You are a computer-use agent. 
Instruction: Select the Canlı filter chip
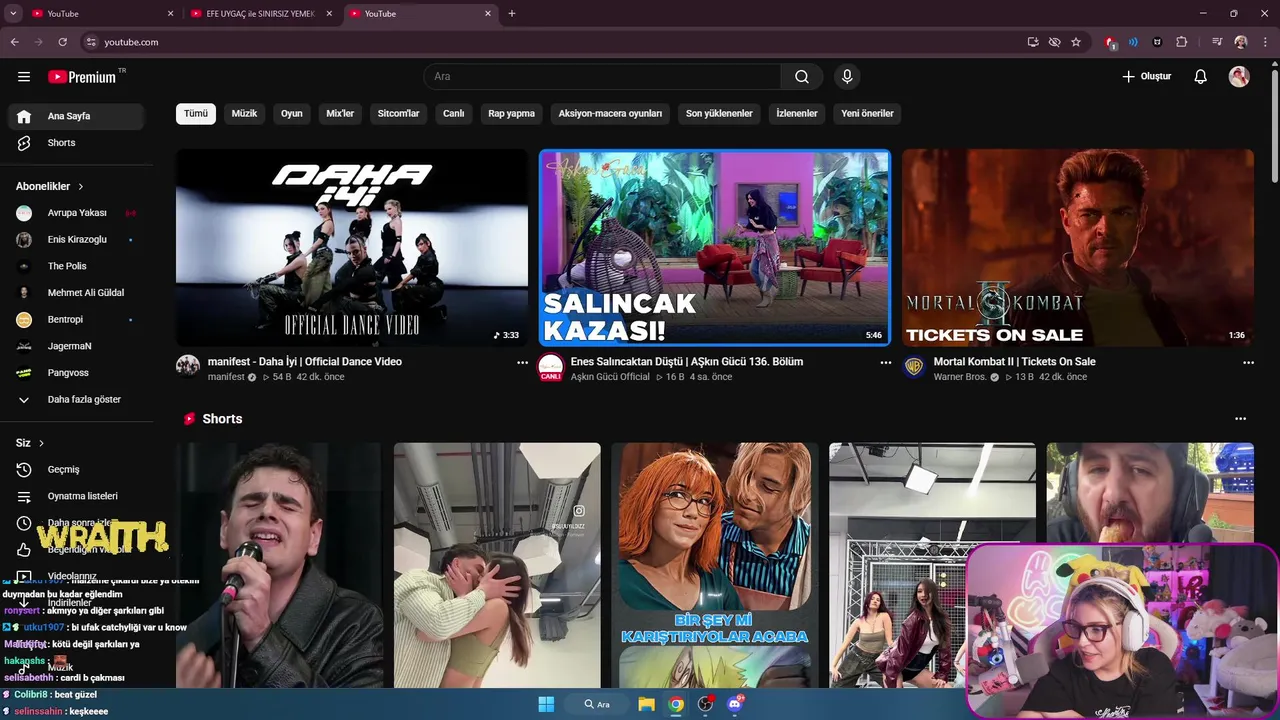coord(454,114)
